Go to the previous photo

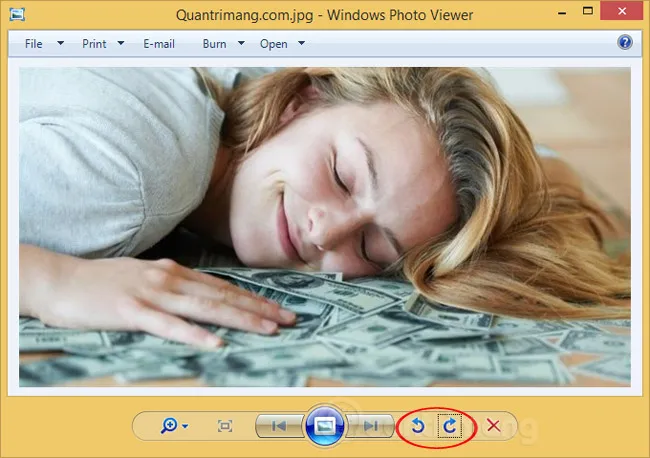[x=279, y=426]
